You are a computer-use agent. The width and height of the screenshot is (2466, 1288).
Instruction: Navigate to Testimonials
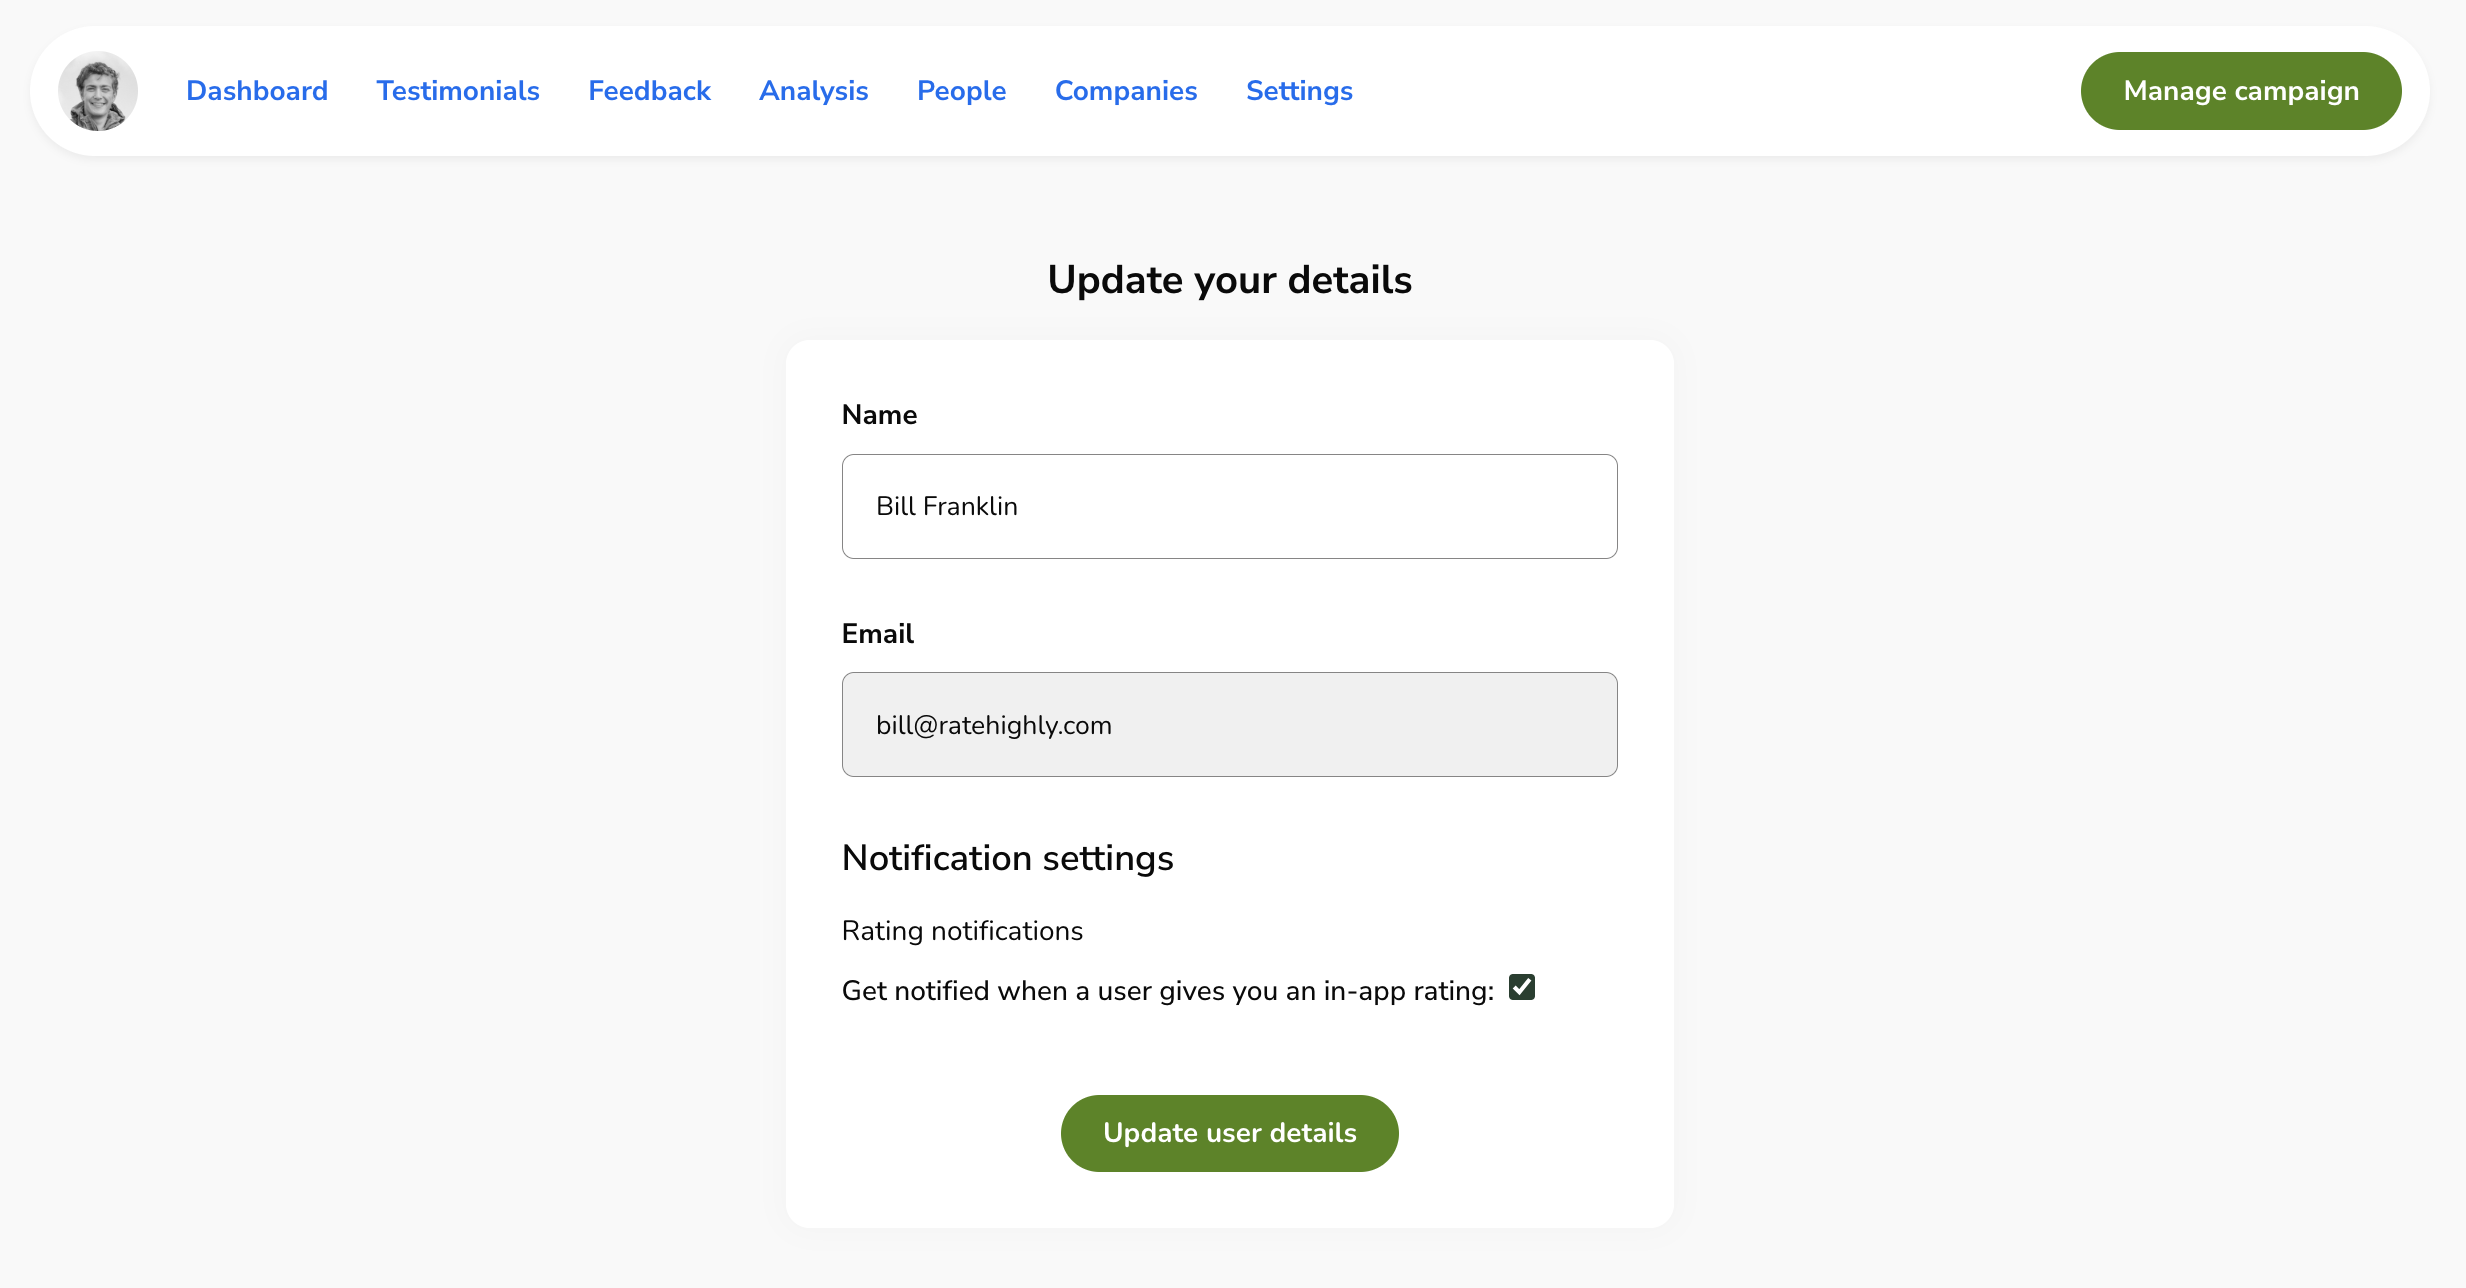[x=457, y=90]
